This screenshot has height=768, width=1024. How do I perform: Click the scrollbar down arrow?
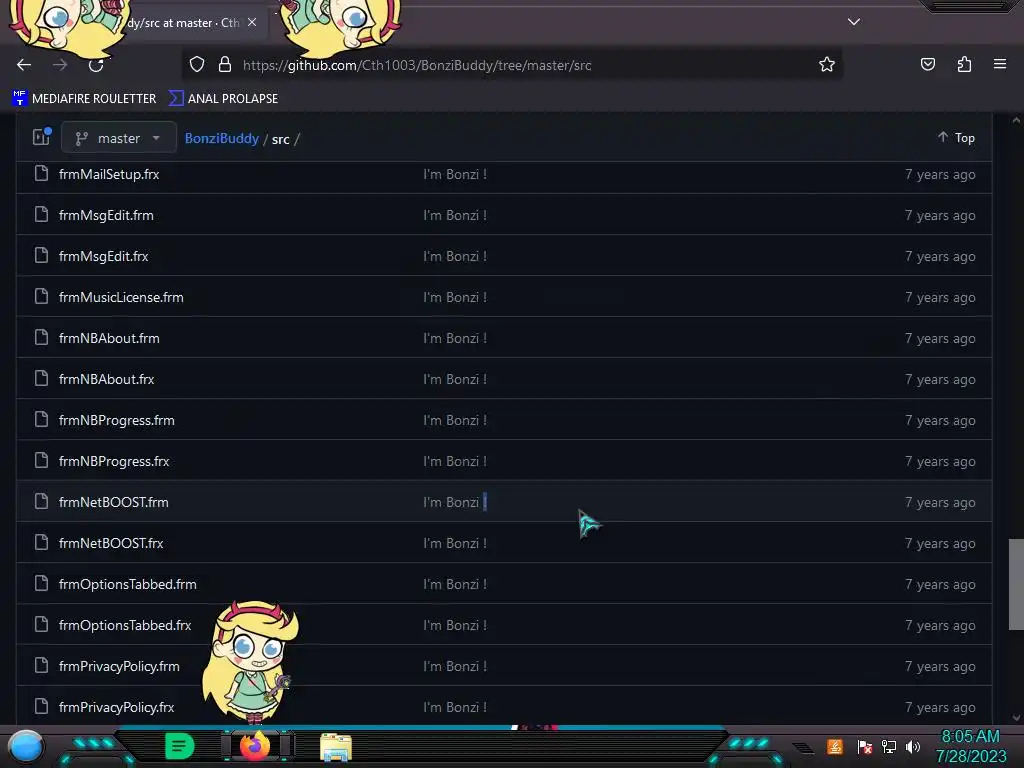pyautogui.click(x=1016, y=718)
